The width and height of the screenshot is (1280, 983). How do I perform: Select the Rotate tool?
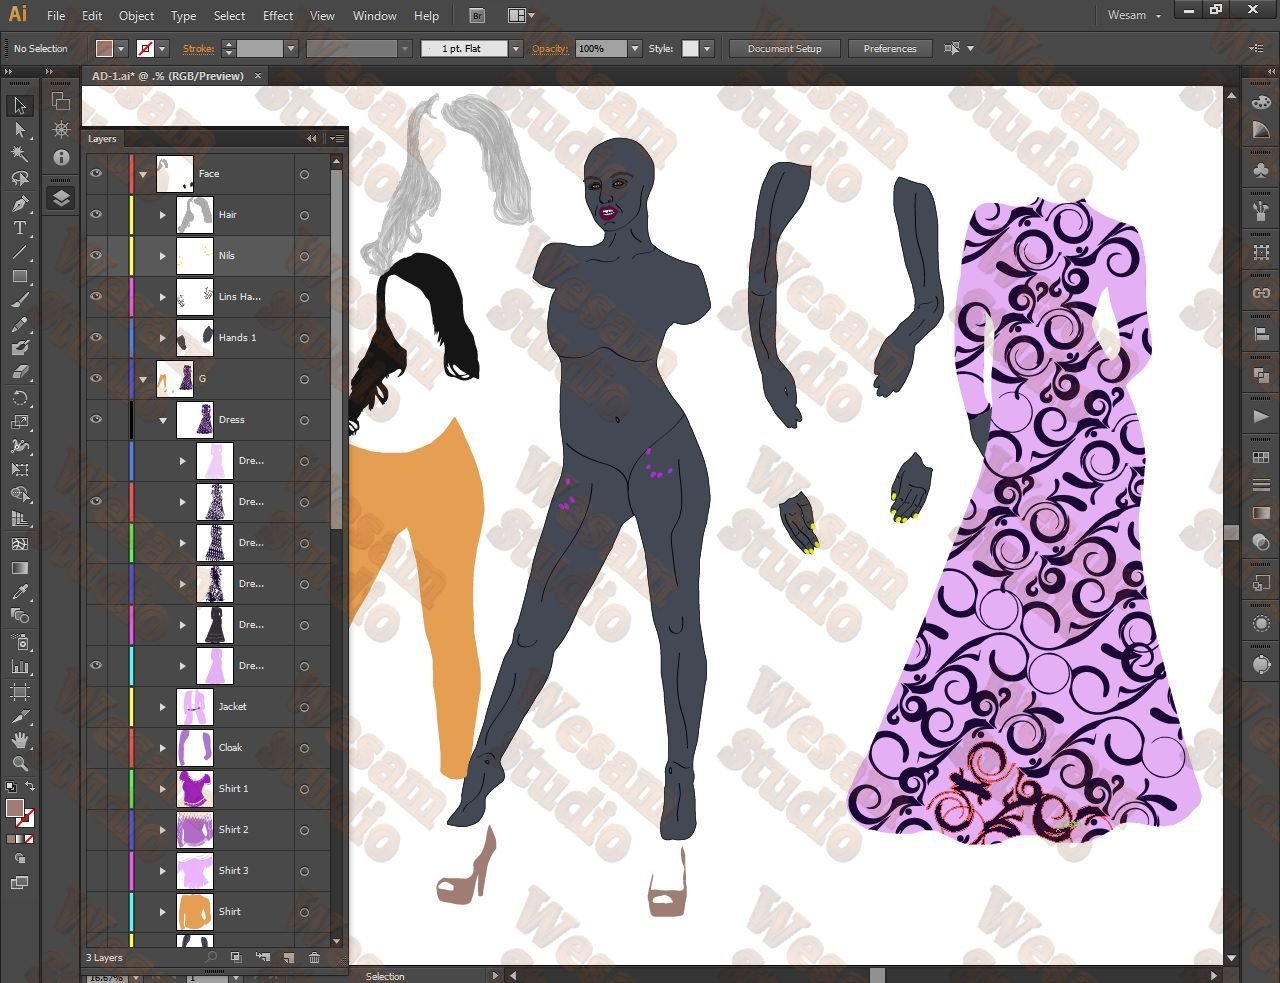19,398
